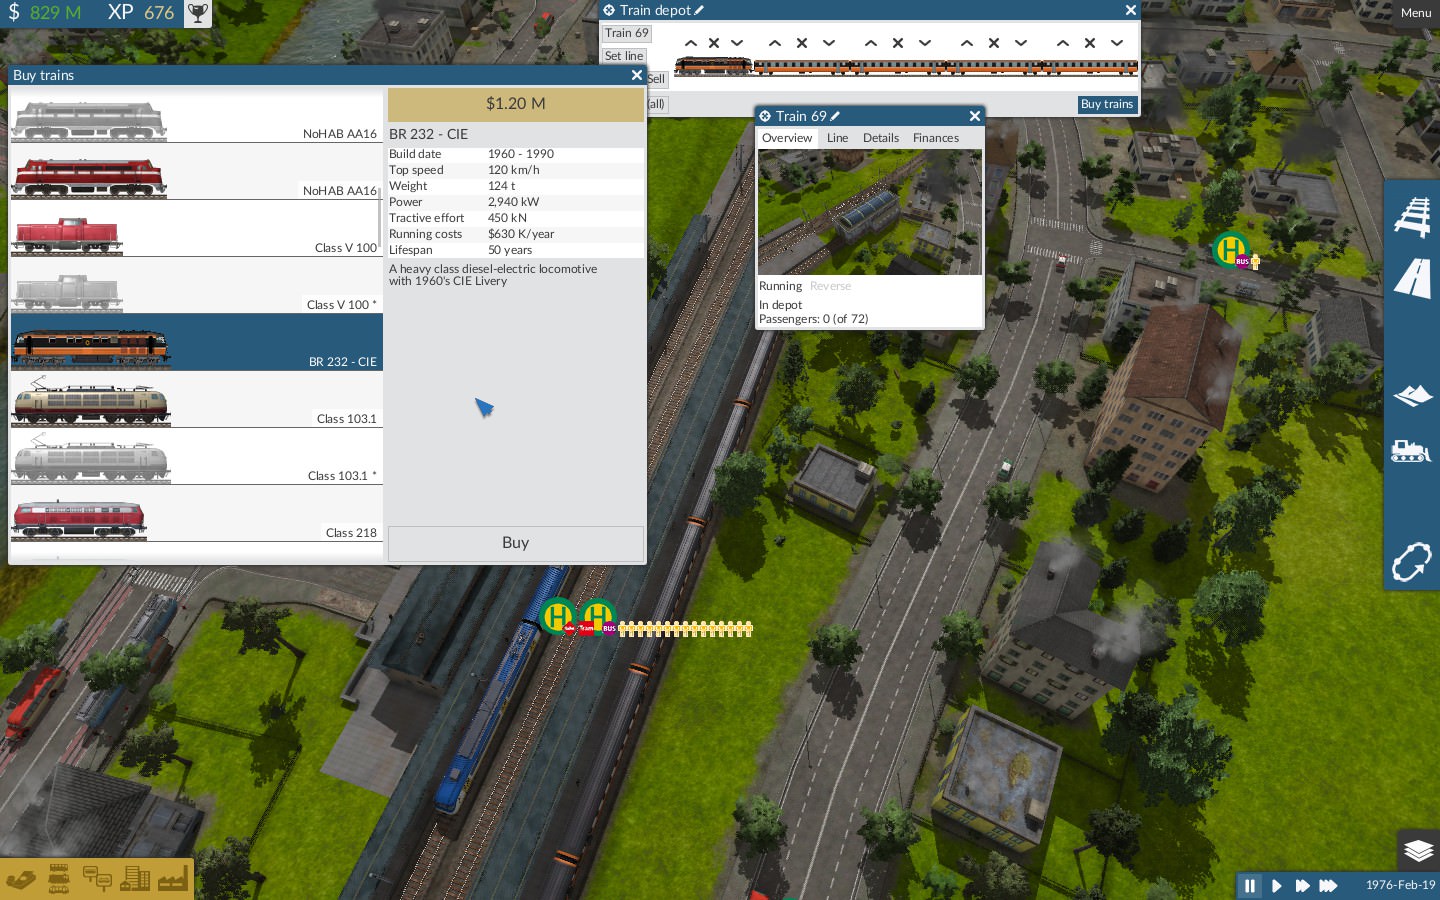Open the vehicles list icon in bottom bar

pos(59,879)
